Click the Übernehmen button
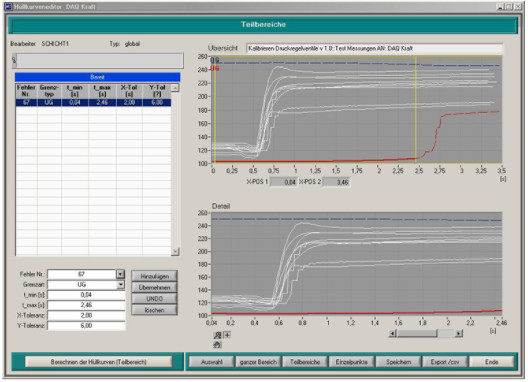Screen dimensions: 528x382 (x=154, y=288)
